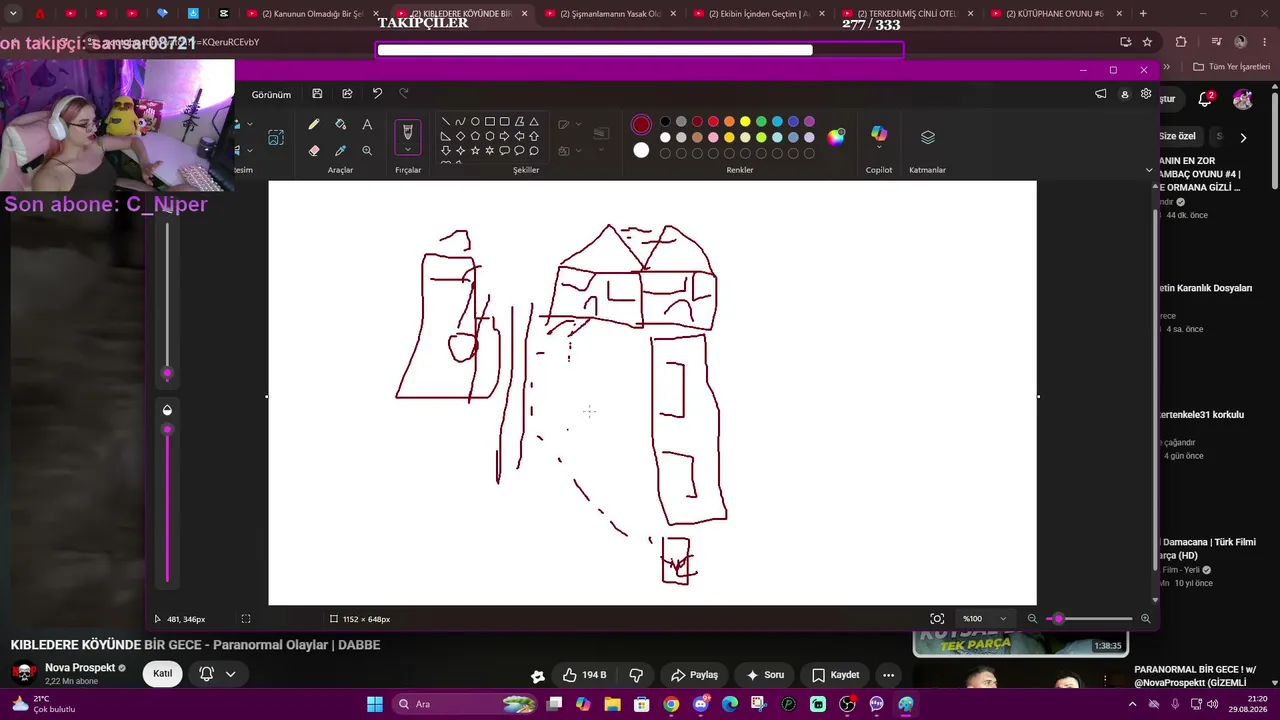Click the Kaydet save button
Image resolution: width=1280 pixels, height=720 pixels.
pyautogui.click(x=834, y=675)
